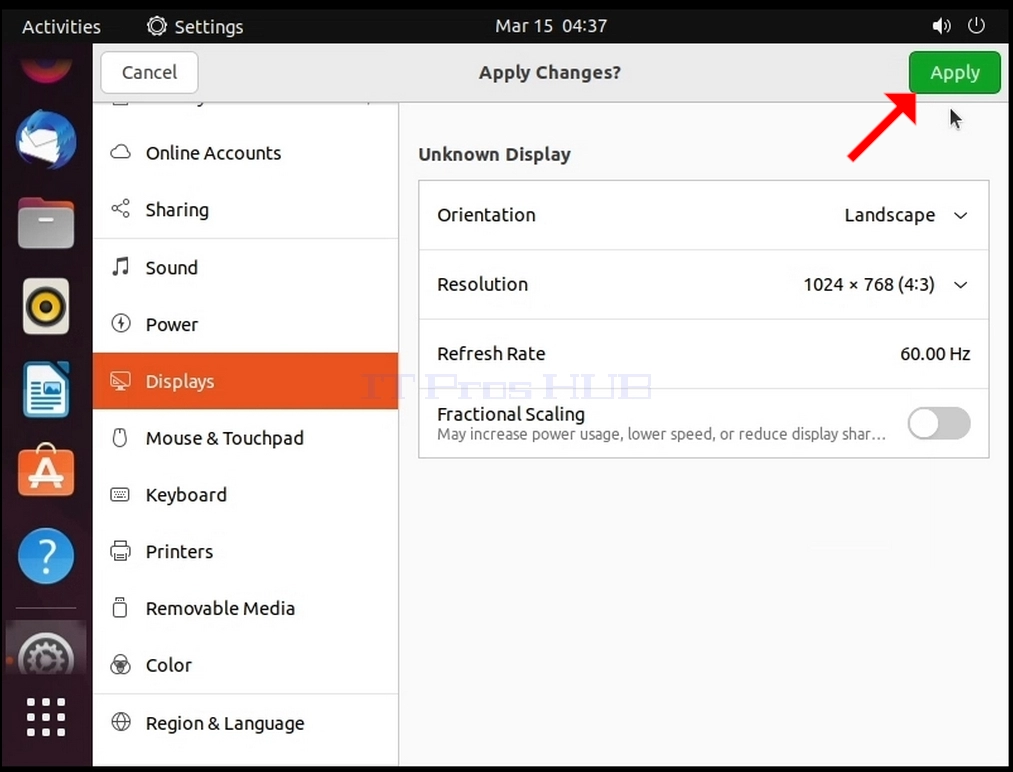Expand the Orientation Landscape dropdown
Image resolution: width=1013 pixels, height=772 pixels.
[906, 215]
